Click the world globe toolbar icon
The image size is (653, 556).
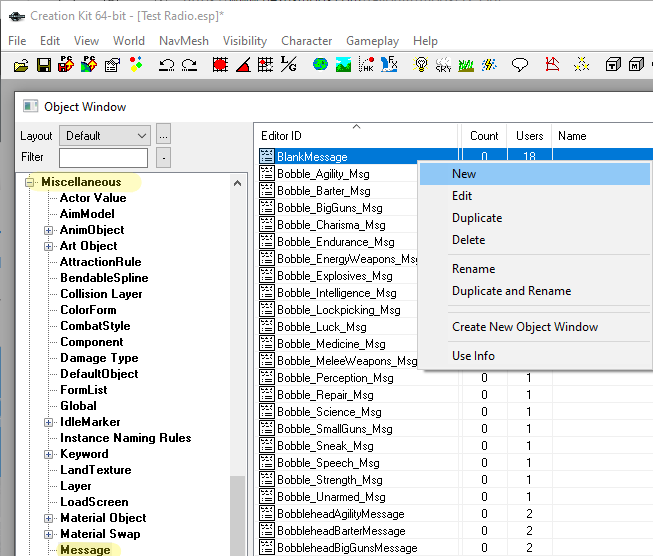click(320, 65)
